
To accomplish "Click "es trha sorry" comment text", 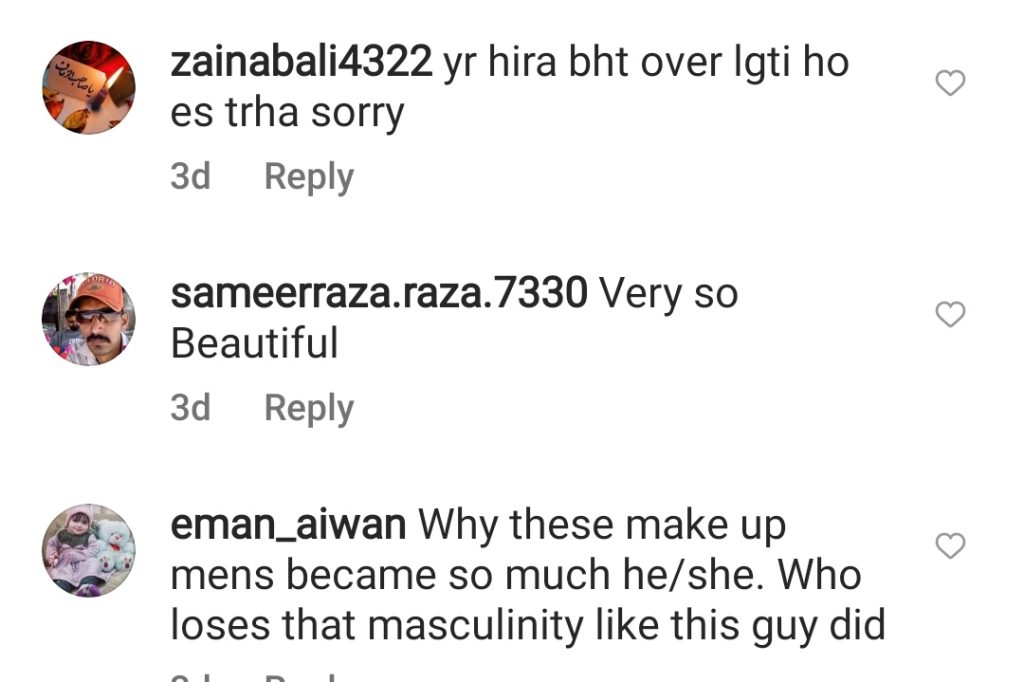I will [287, 113].
